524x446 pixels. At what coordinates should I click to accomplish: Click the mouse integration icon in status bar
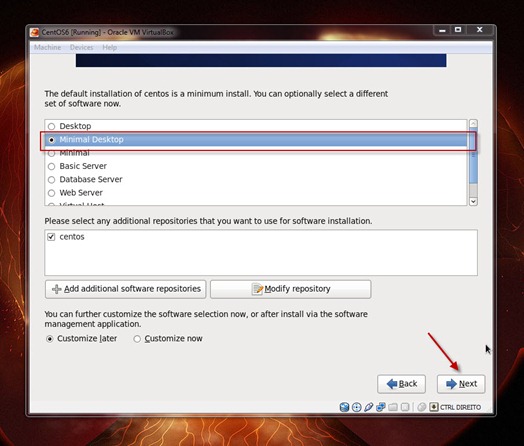click(422, 407)
